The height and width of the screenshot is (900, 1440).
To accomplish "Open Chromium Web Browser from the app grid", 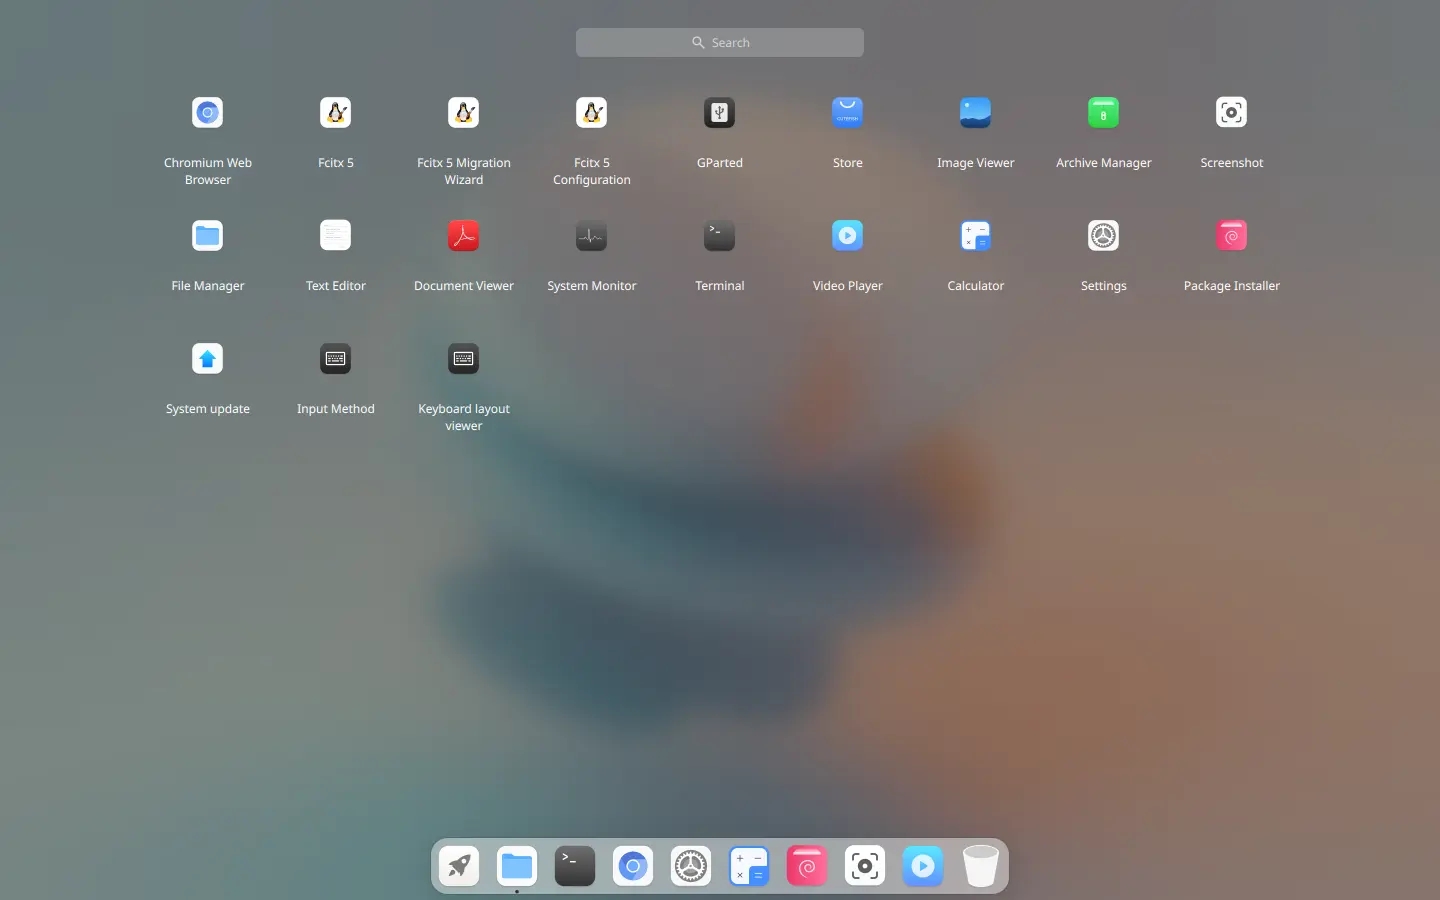I will click(207, 113).
